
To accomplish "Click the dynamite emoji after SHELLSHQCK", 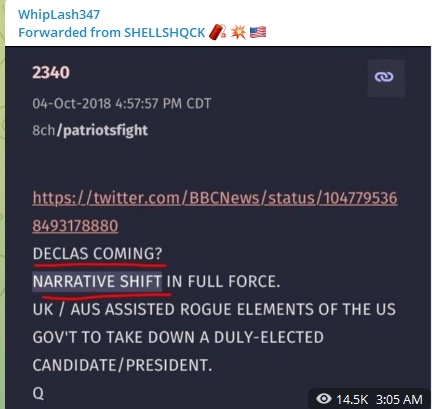I will (218, 32).
